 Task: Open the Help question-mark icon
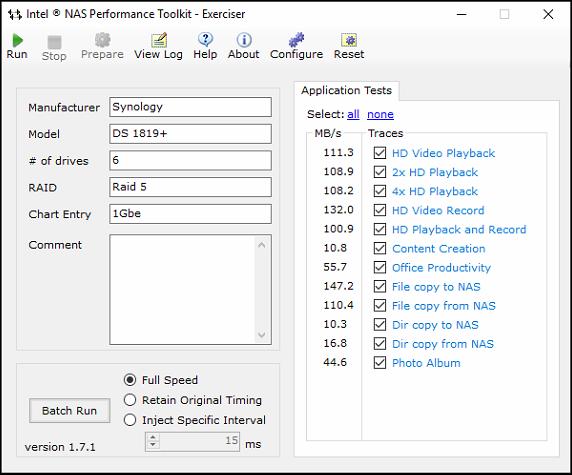click(205, 39)
